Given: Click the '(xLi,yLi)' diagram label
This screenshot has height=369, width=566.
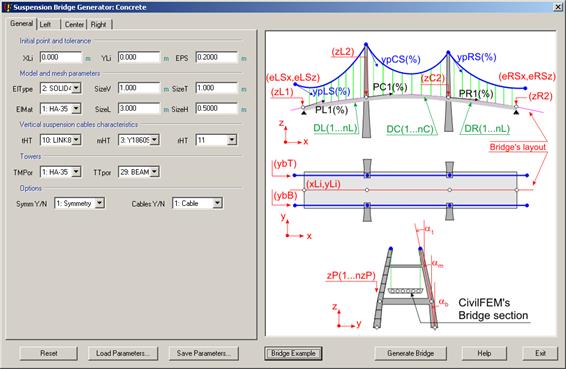Looking at the screenshot, I should point(323,184).
